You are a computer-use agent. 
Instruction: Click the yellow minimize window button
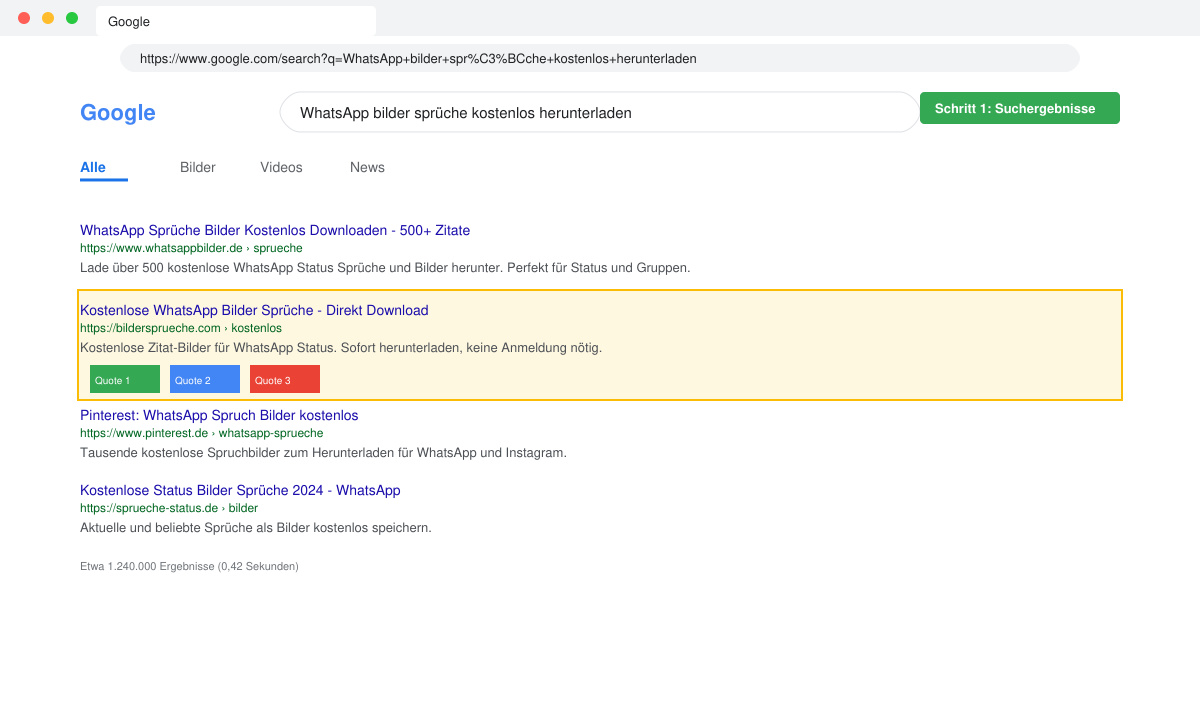pyautogui.click(x=48, y=18)
